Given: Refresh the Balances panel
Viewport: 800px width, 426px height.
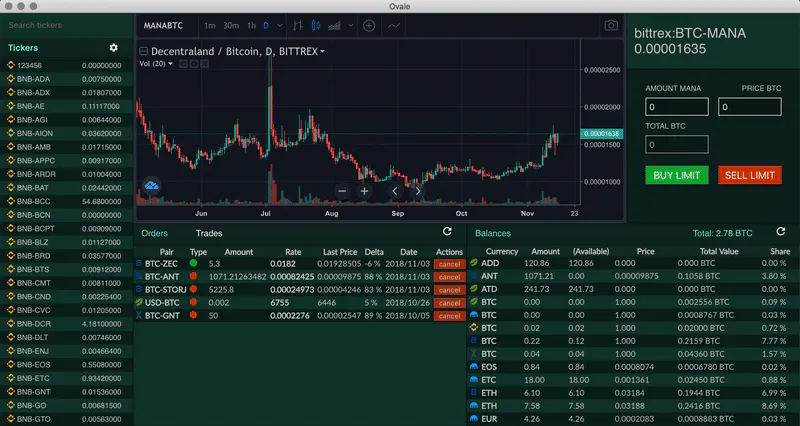Looking at the screenshot, I should pos(781,232).
